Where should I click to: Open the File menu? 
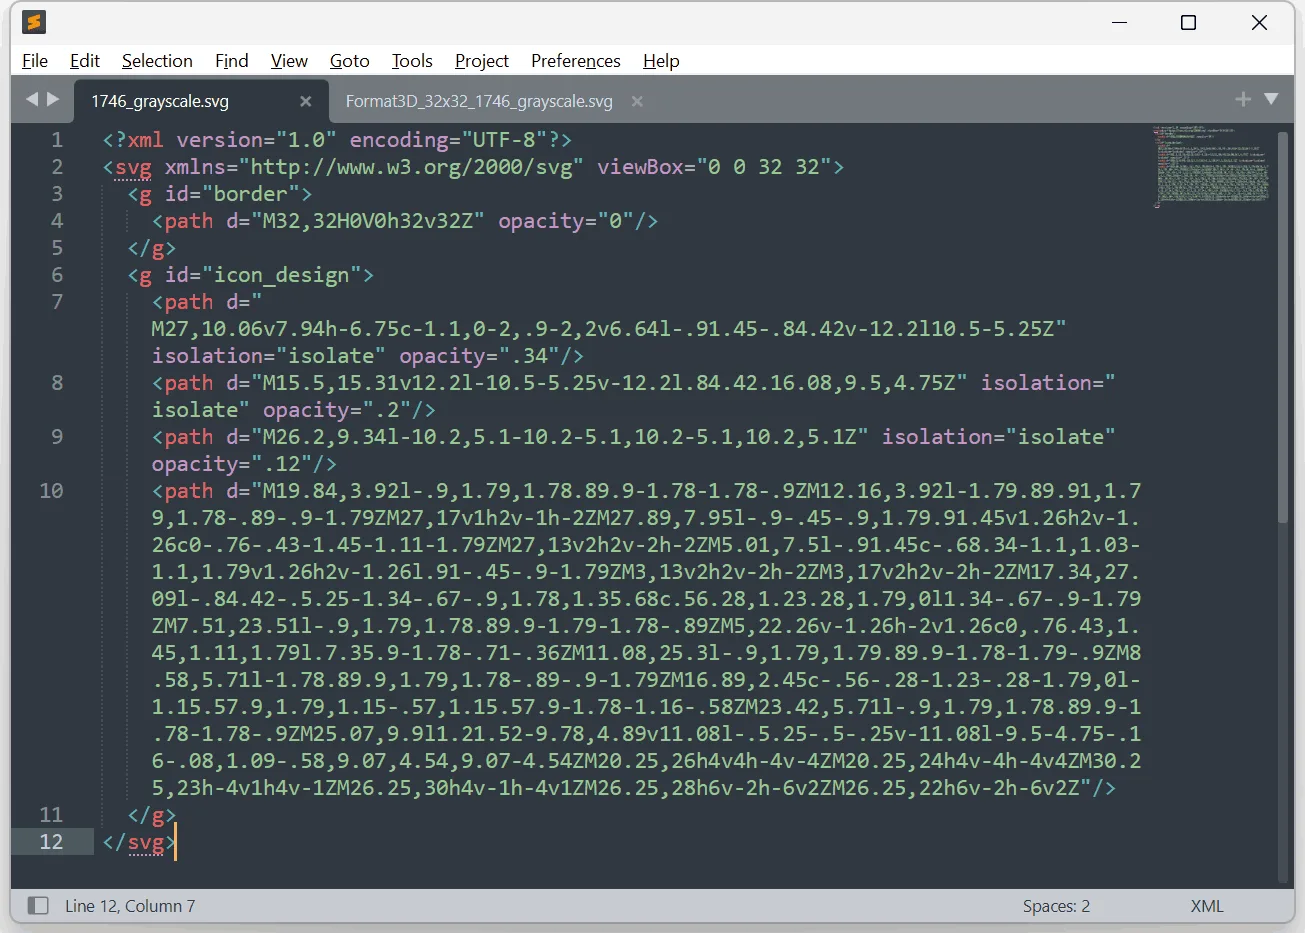[x=34, y=61]
